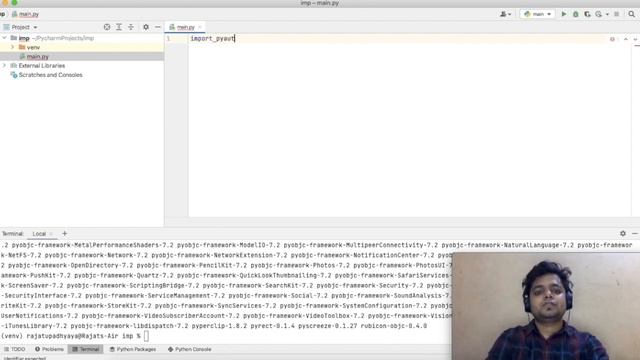
Task: Open Terminal panel settings gear
Action: point(623,233)
